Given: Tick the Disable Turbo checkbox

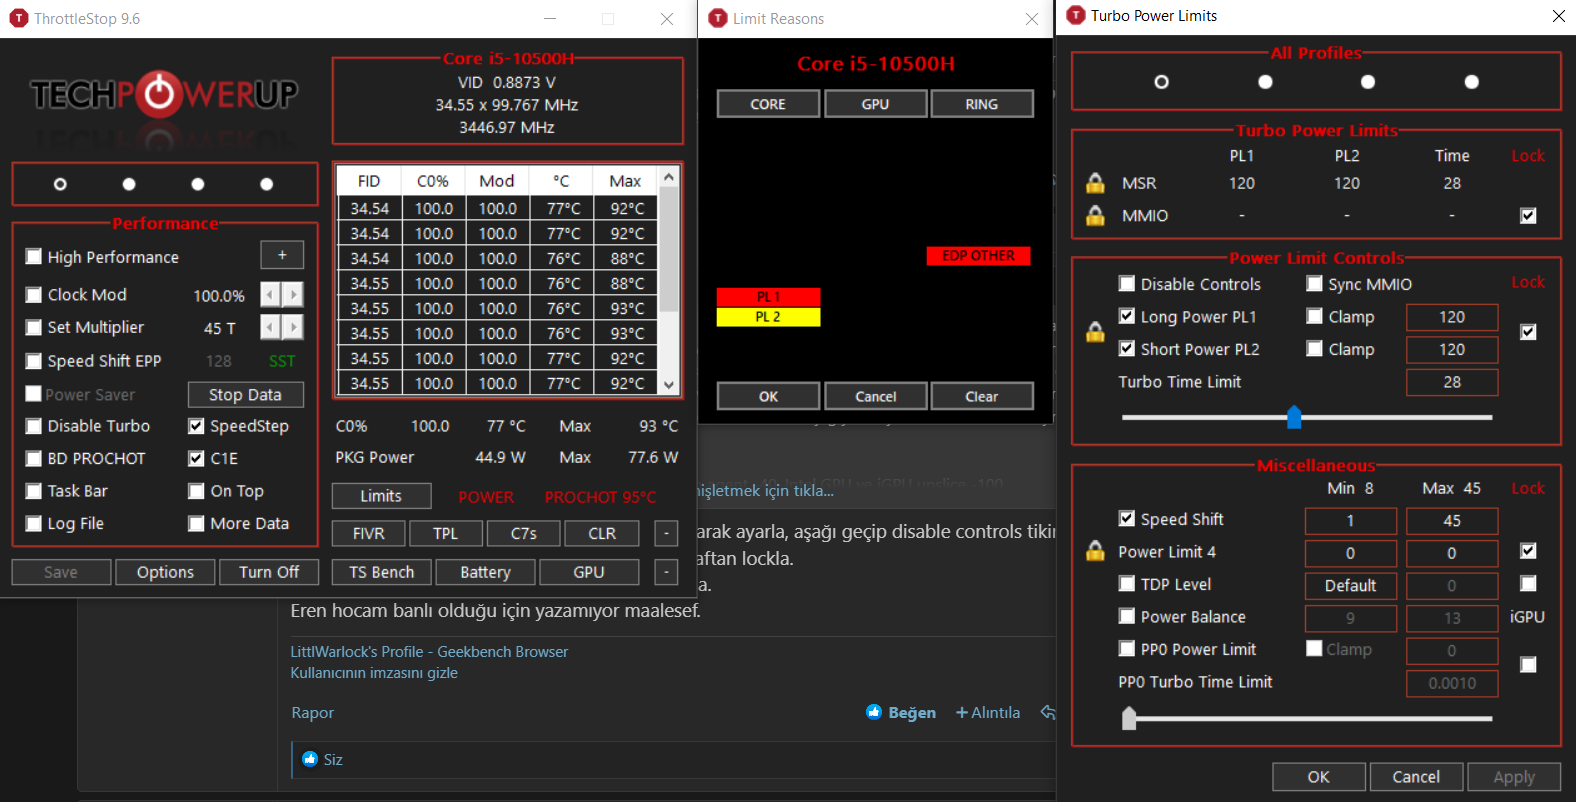Looking at the screenshot, I should (34, 426).
